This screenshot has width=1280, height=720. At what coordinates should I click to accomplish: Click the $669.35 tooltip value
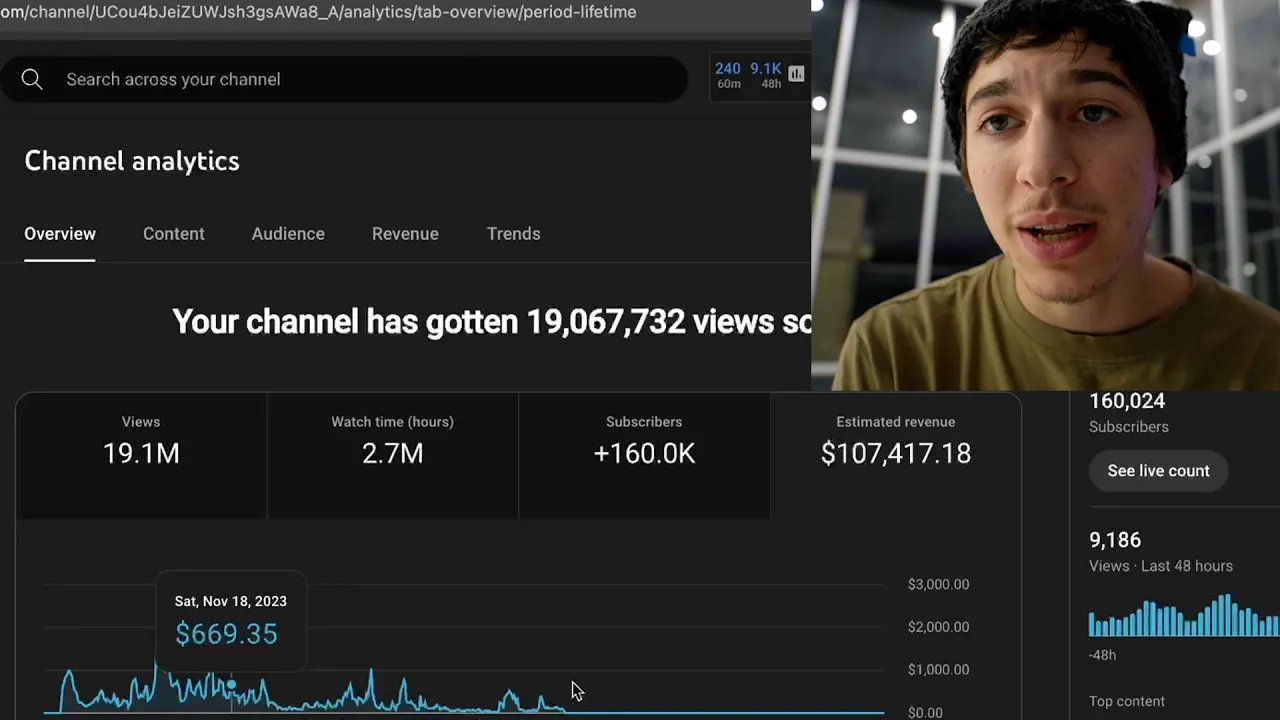pos(226,634)
